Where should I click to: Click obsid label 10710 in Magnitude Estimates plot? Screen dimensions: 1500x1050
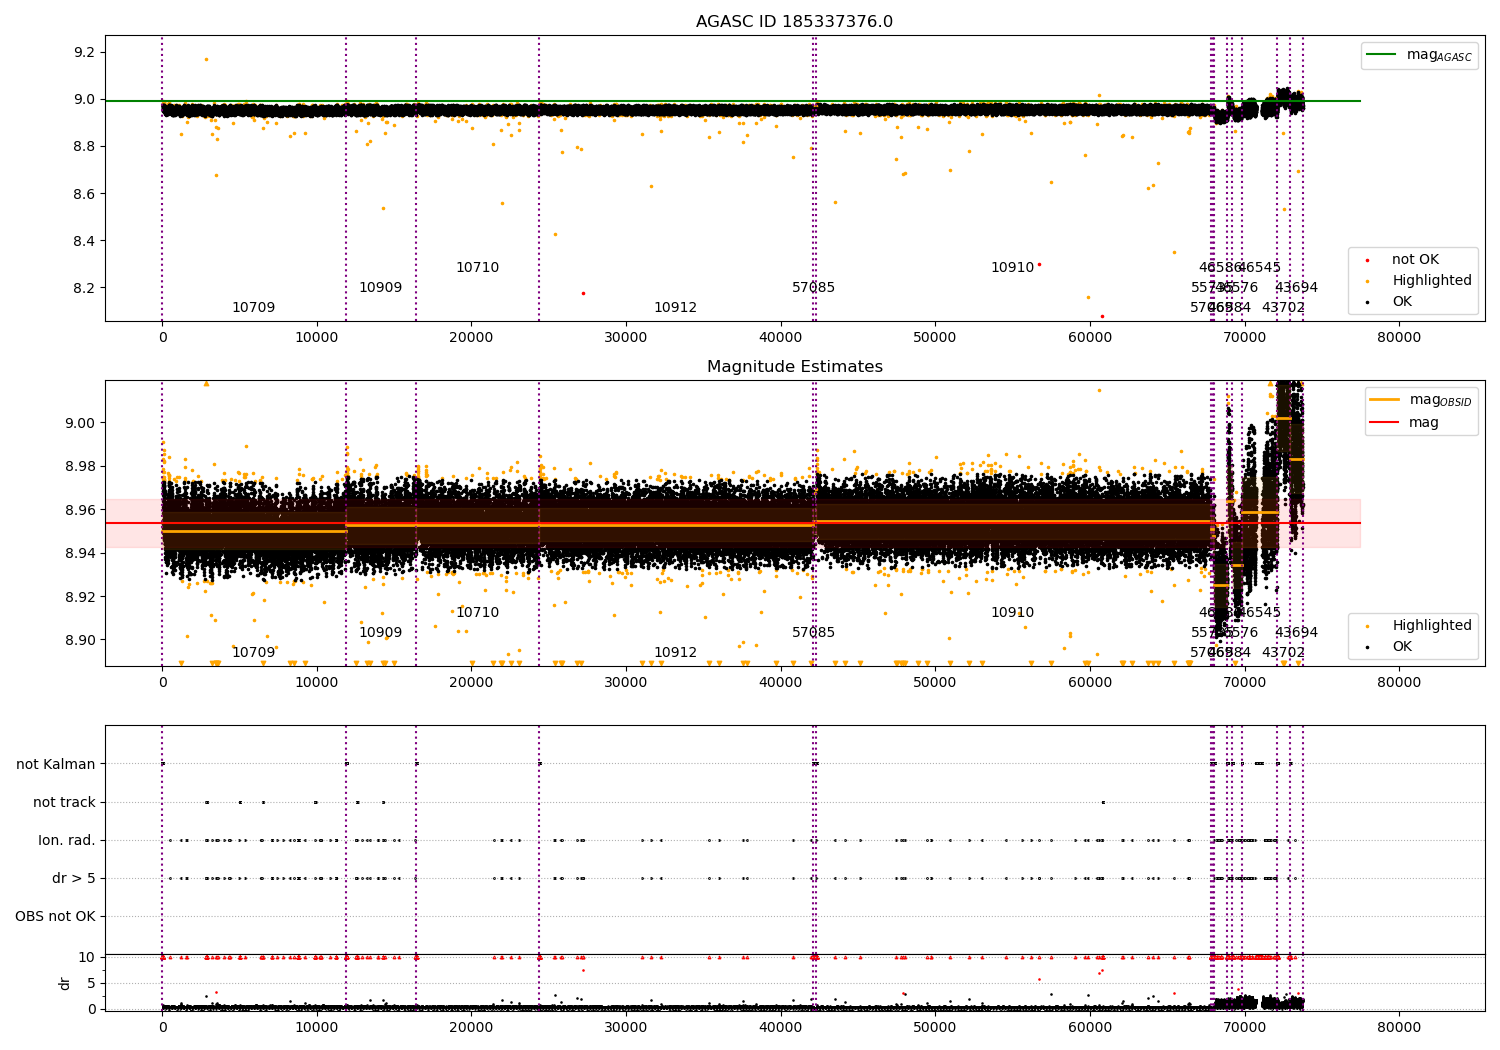pos(477,613)
